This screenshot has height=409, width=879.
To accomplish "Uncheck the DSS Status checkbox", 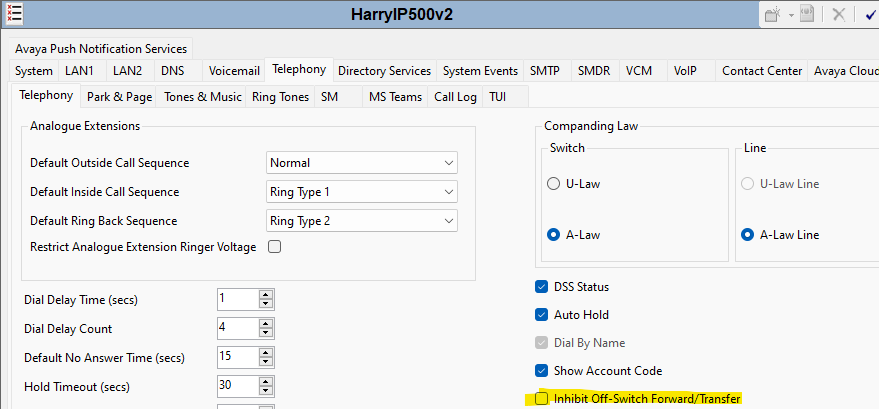I will click(541, 287).
